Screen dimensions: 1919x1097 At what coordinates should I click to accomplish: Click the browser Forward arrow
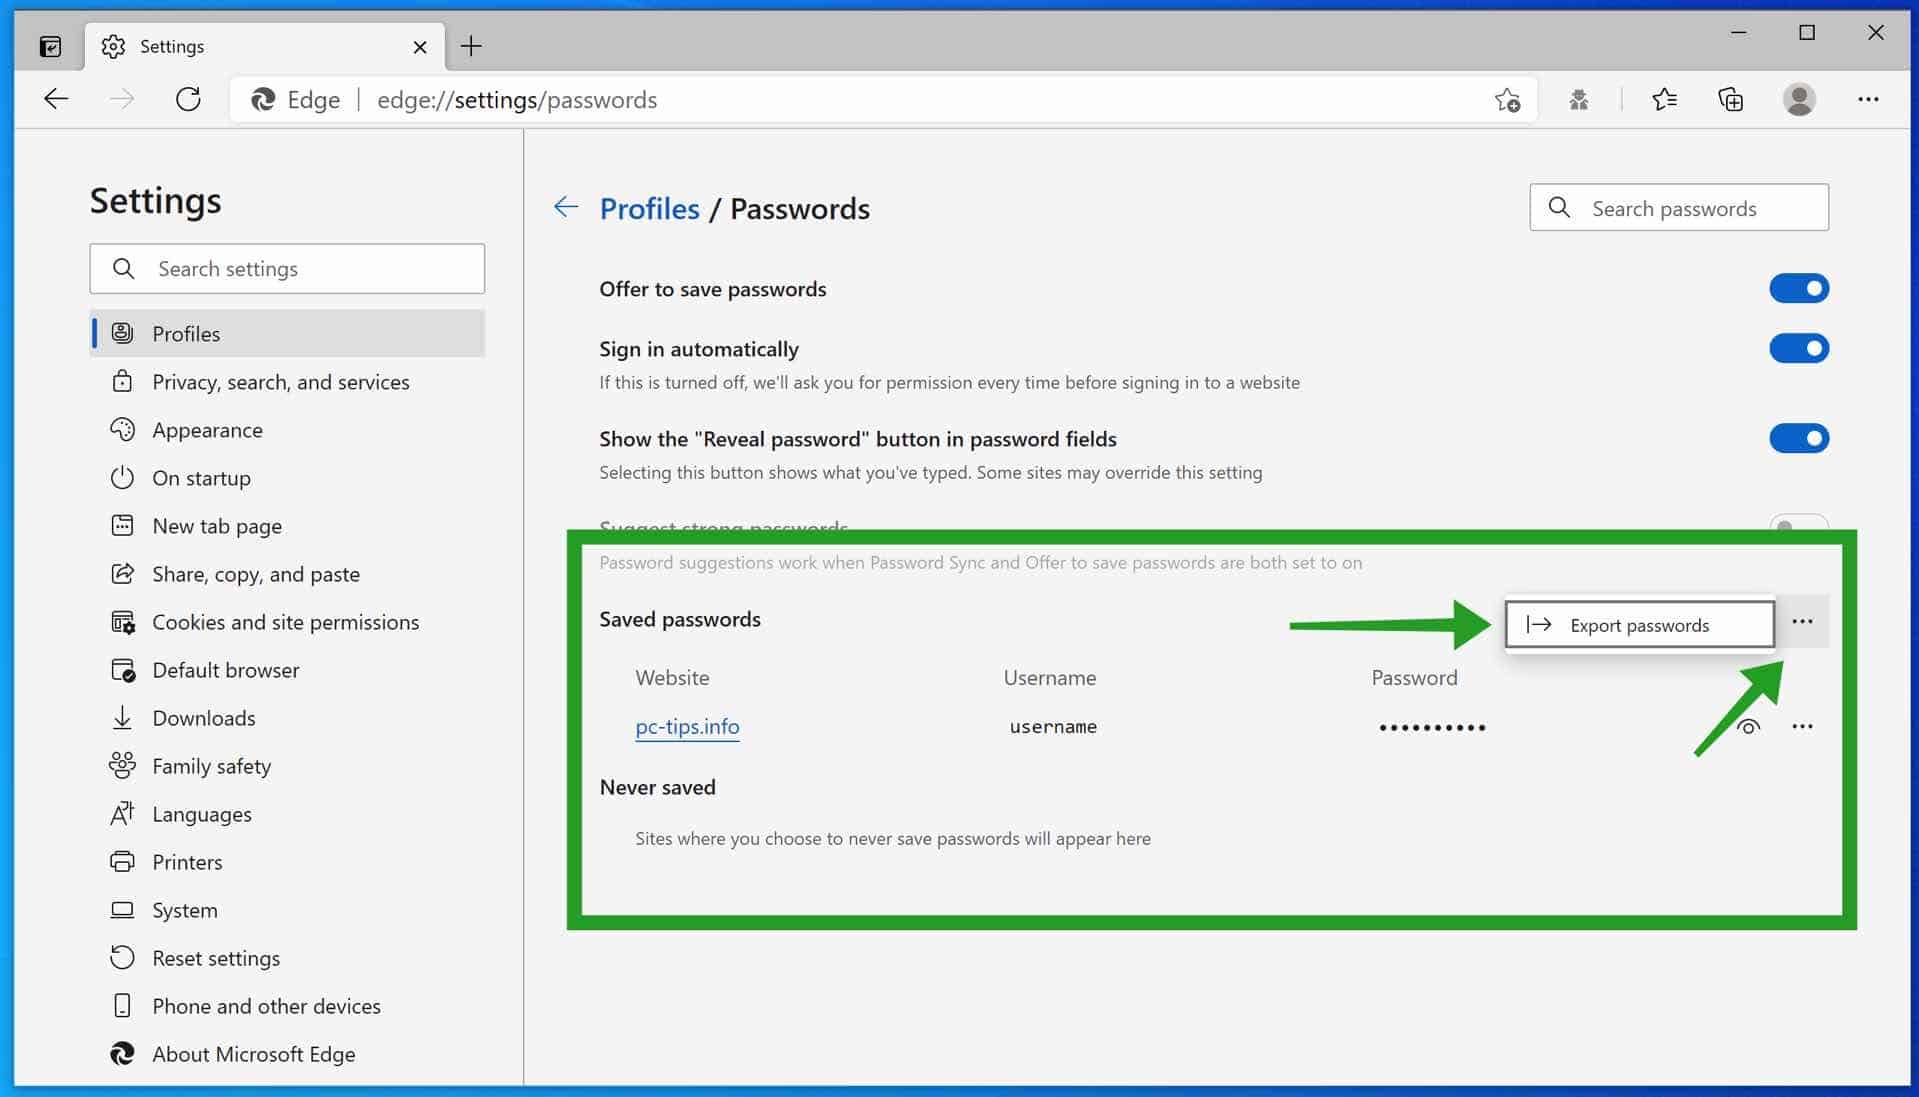(x=121, y=99)
